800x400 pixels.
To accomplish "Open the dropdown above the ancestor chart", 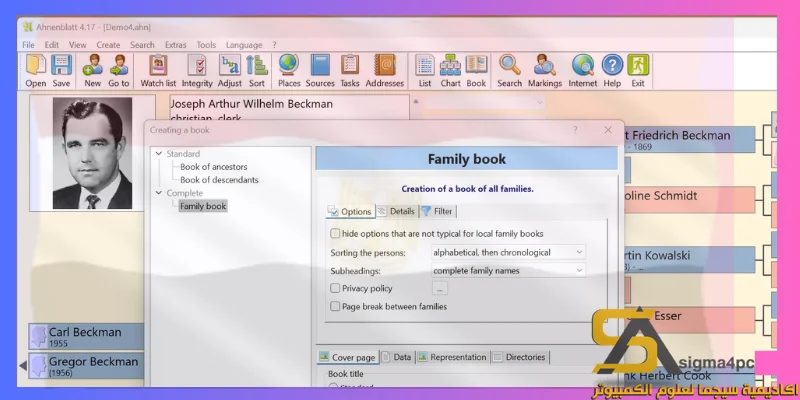I will click(483, 103).
